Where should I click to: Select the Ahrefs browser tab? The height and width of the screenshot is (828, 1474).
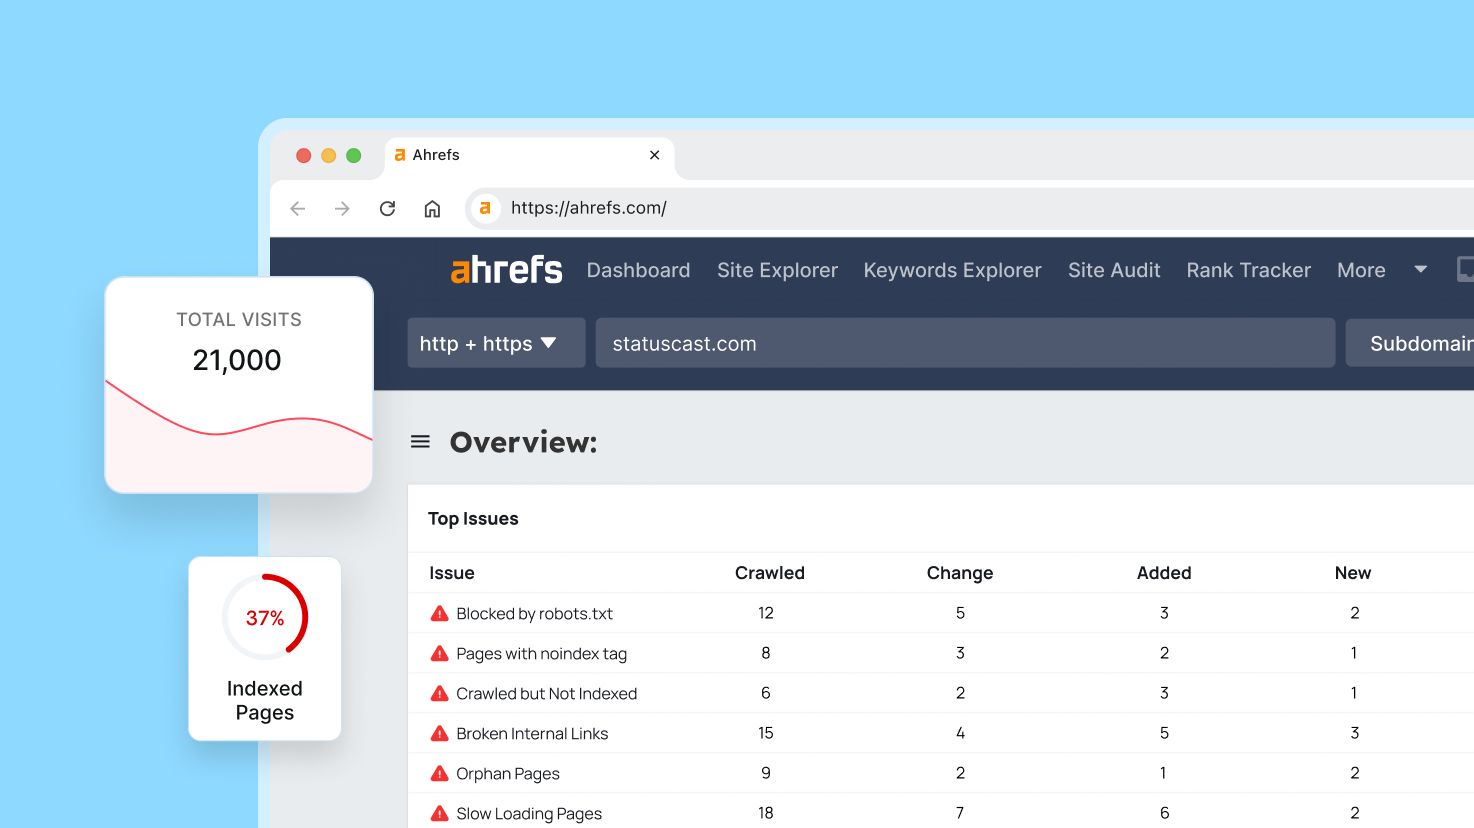tap(530, 156)
